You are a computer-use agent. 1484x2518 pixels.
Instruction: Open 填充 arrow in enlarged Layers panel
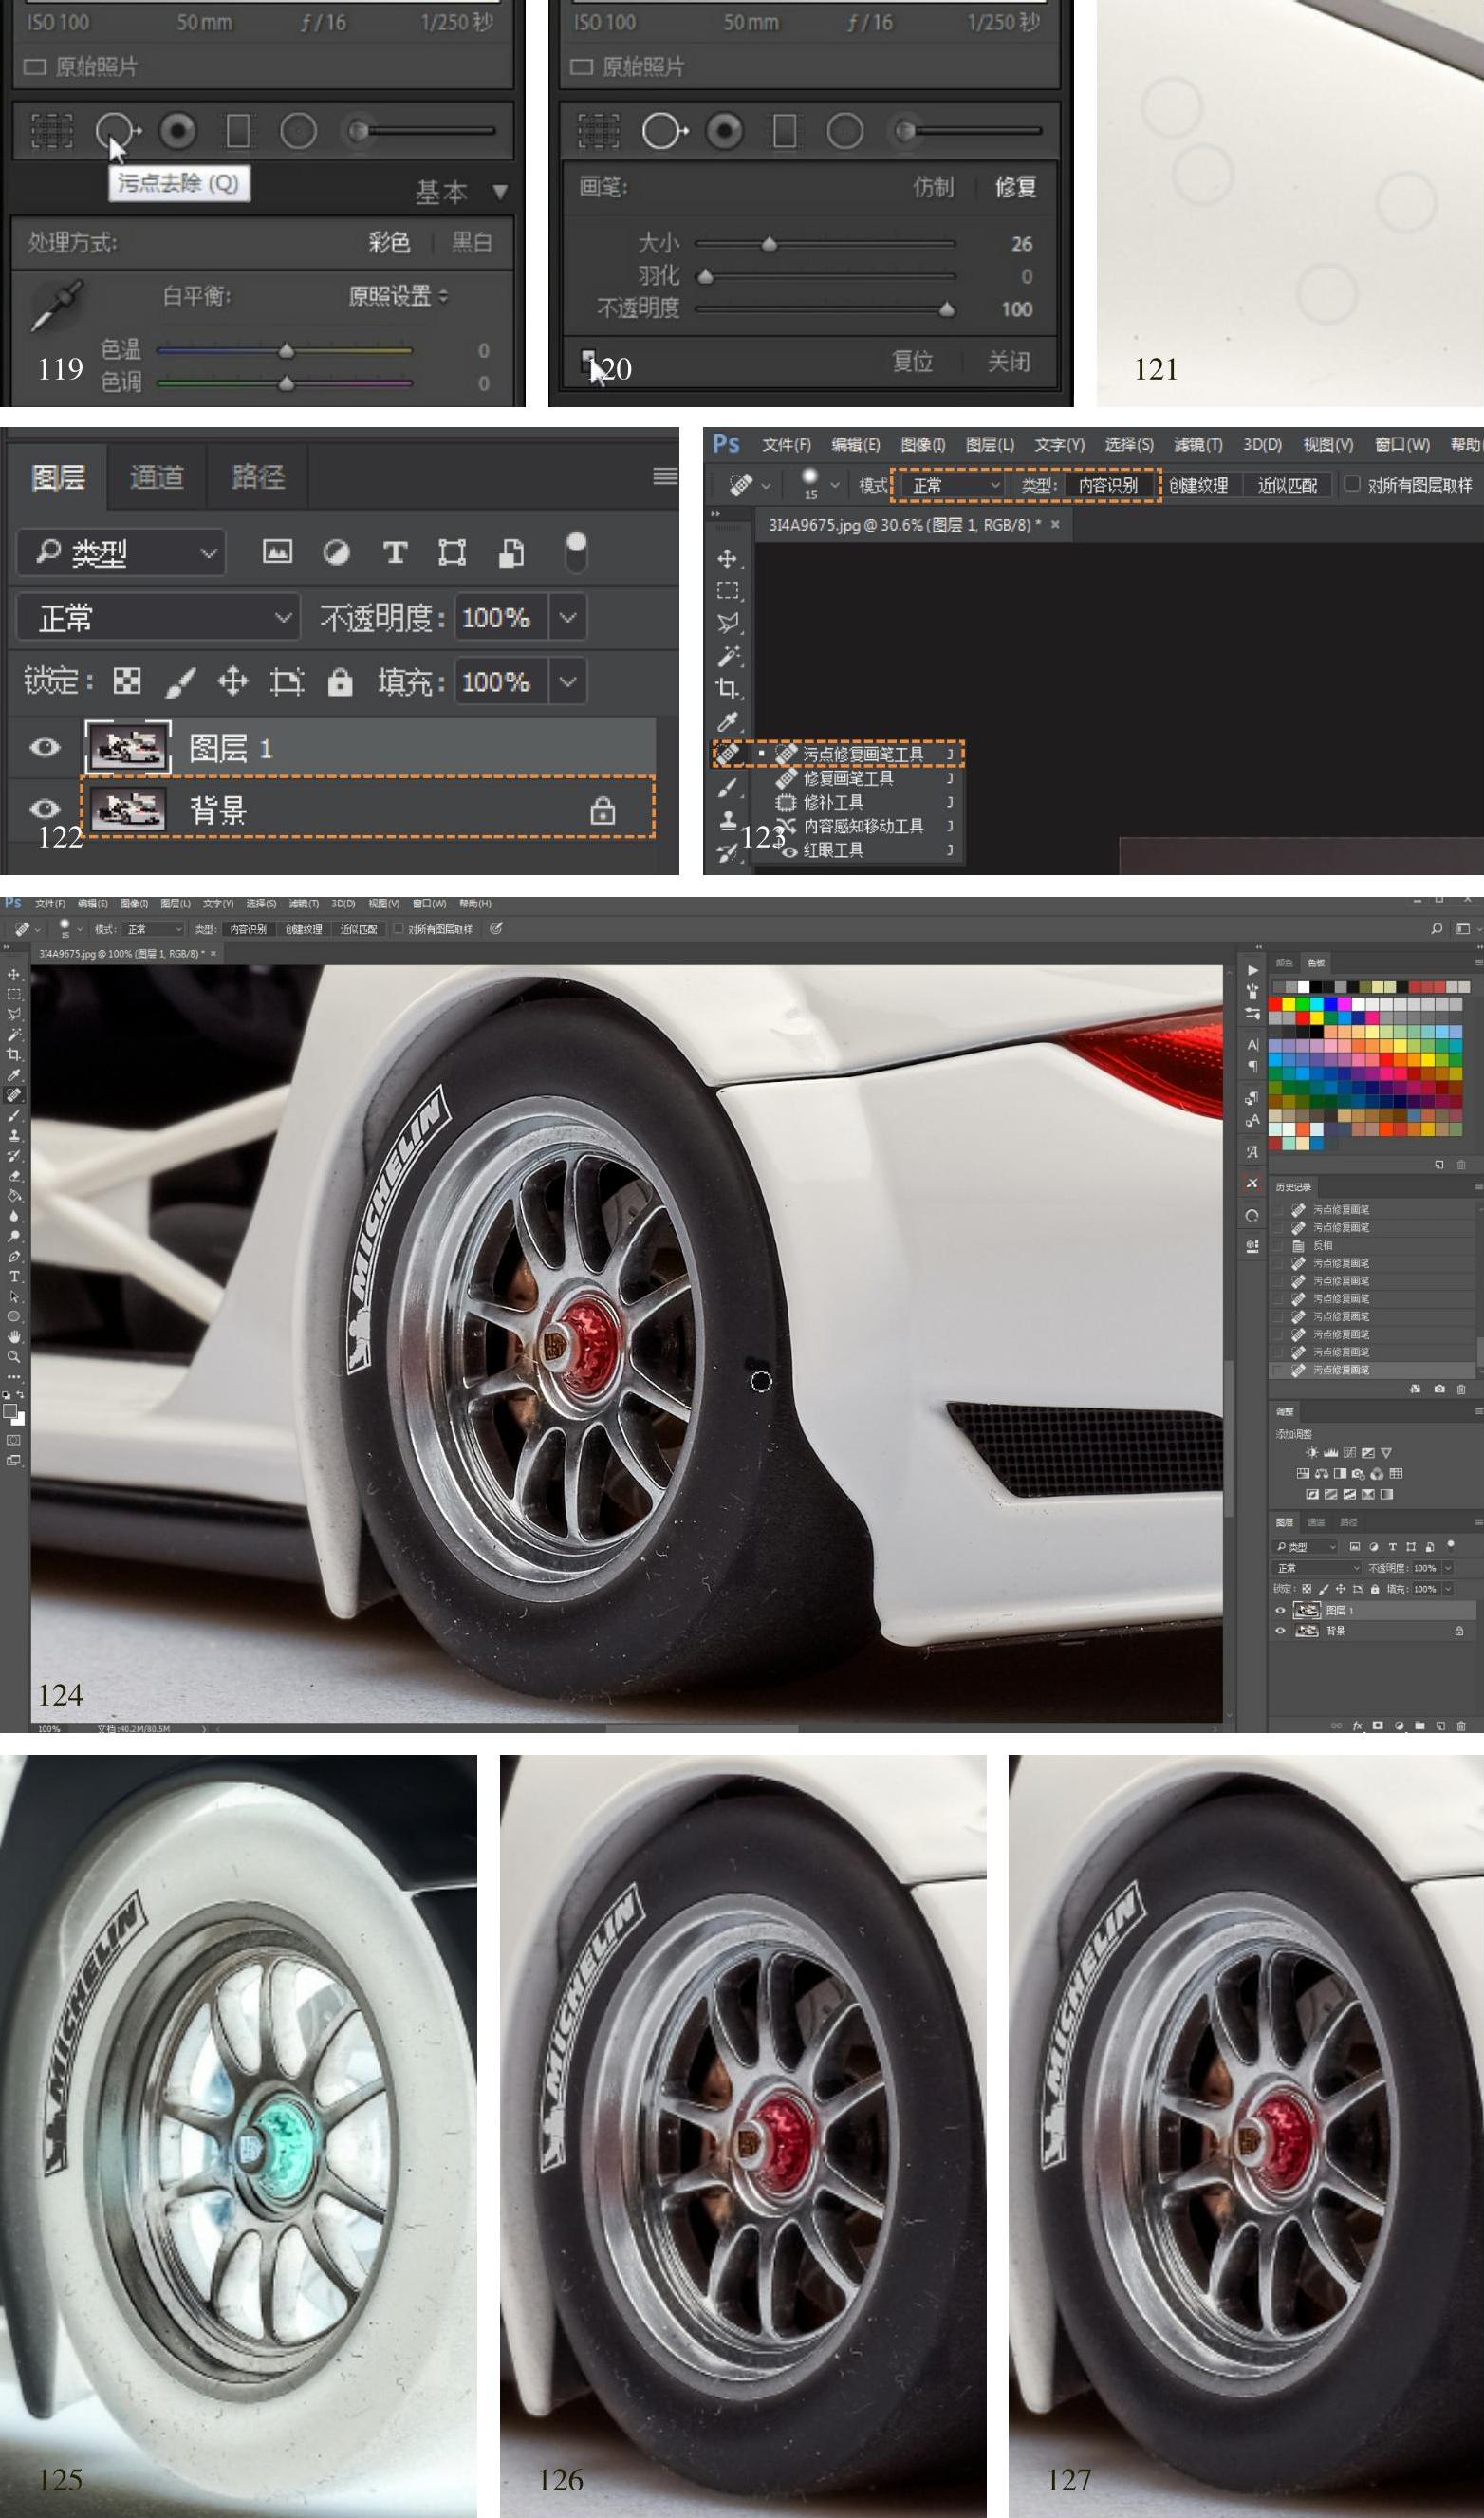[x=568, y=682]
